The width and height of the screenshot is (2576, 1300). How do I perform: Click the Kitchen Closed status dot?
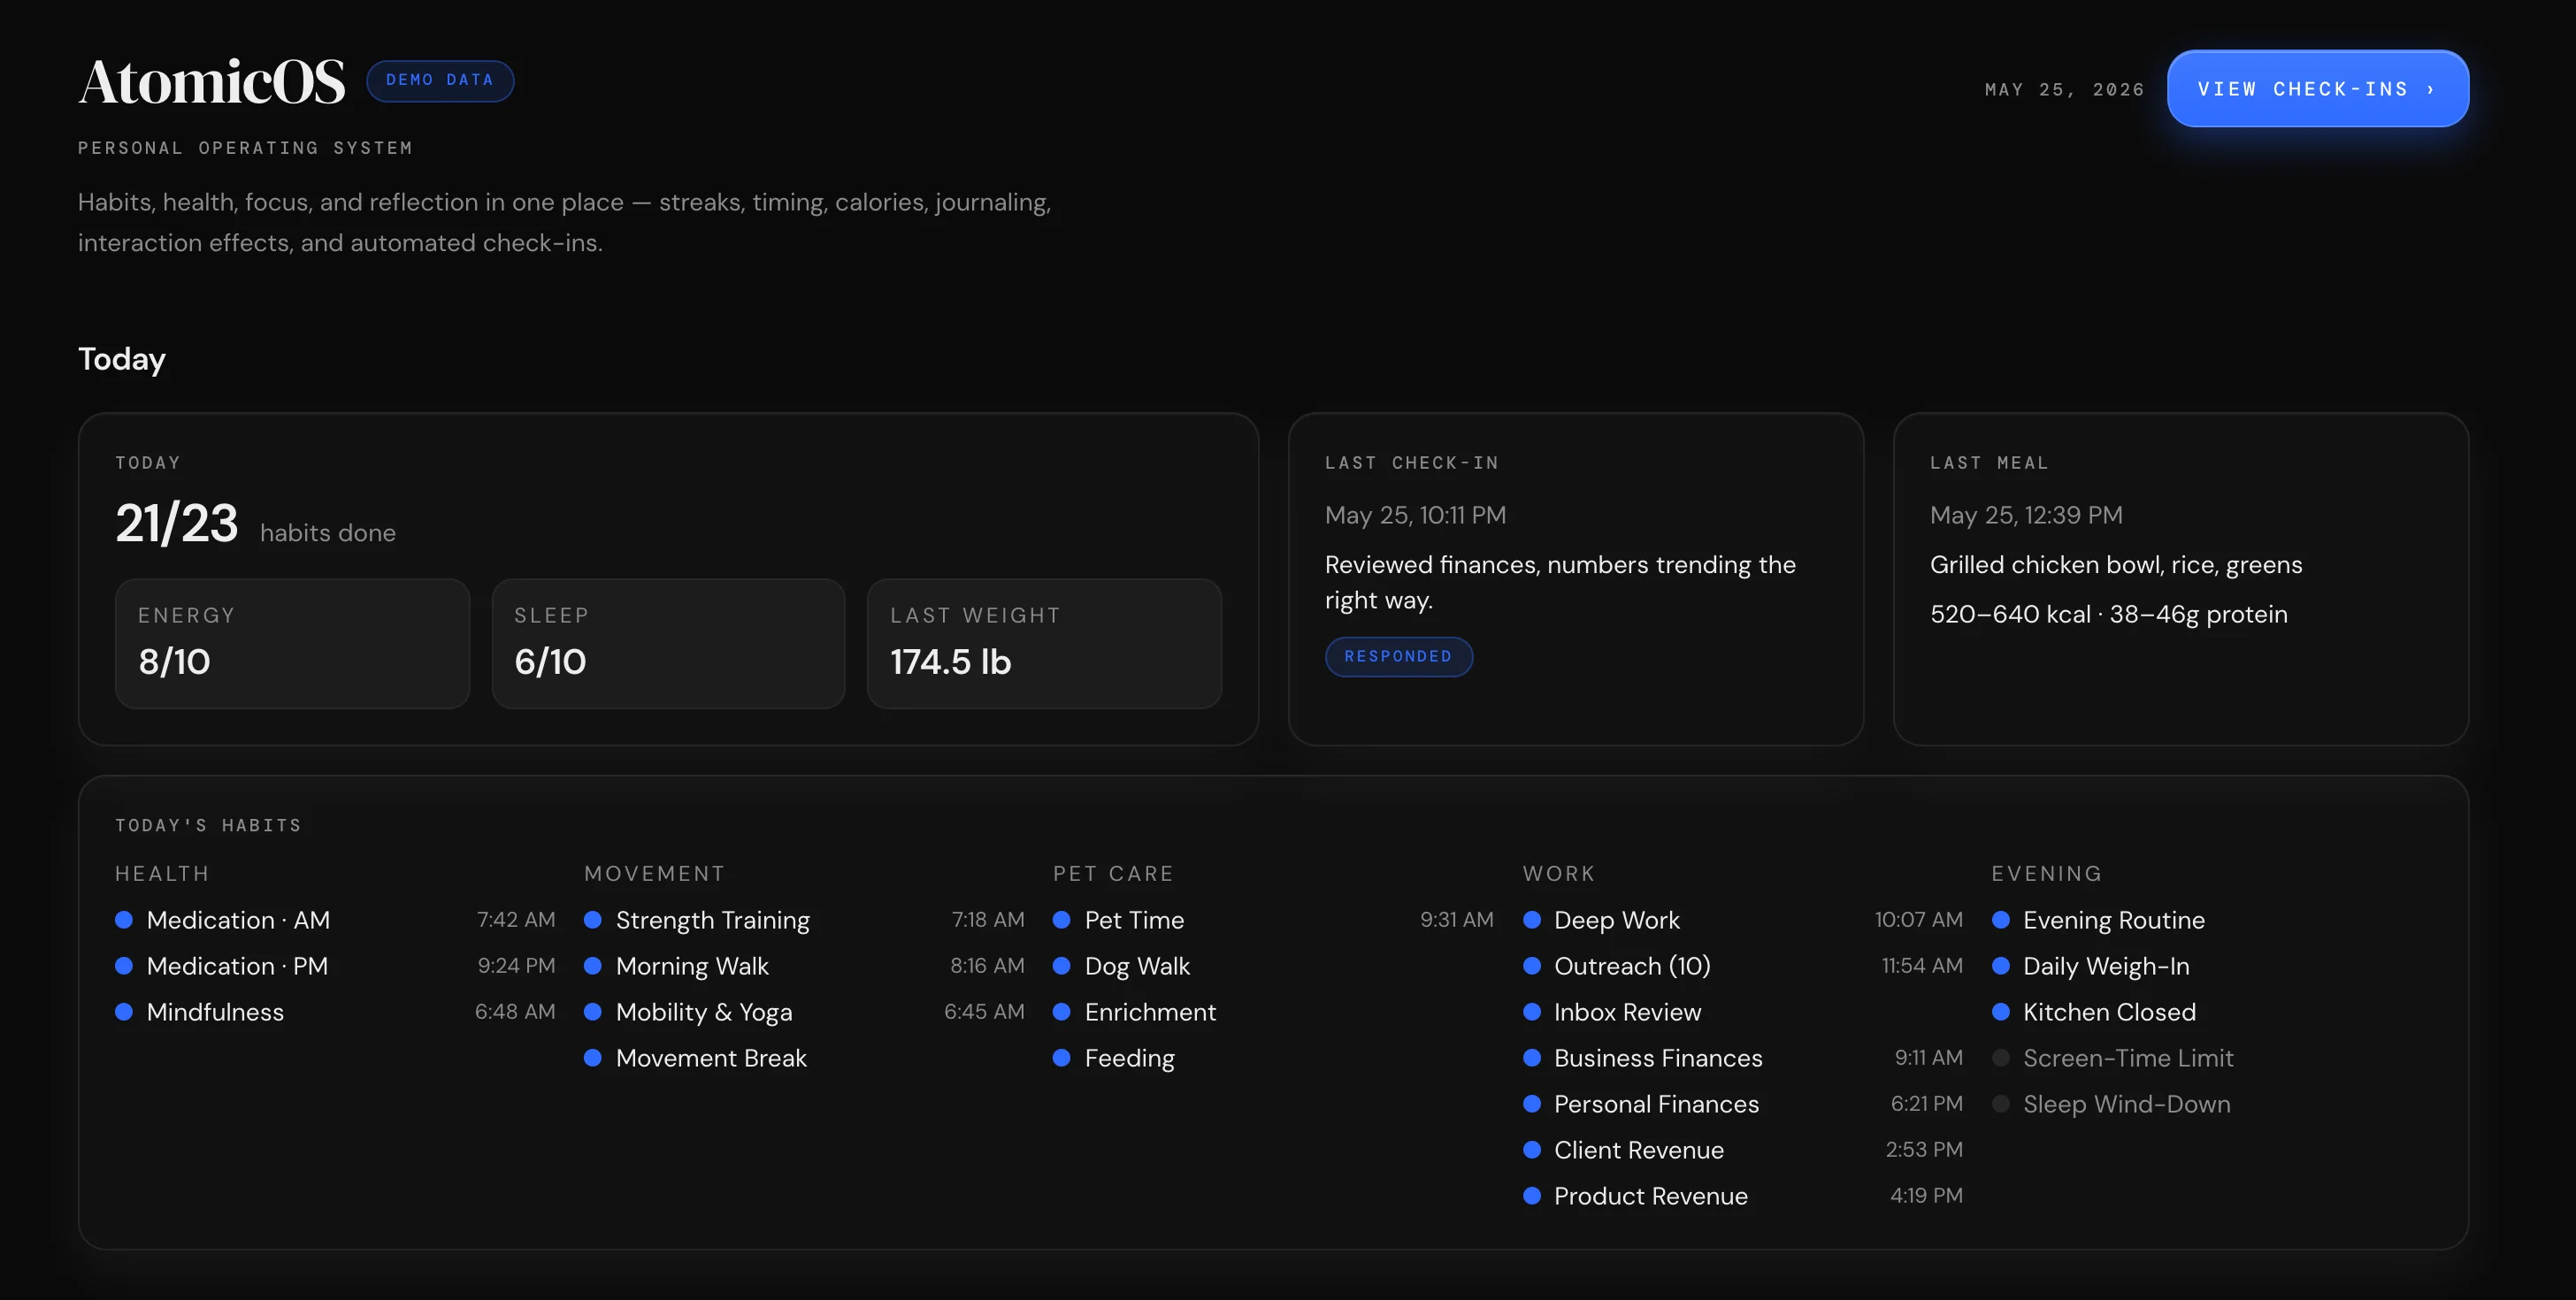(x=2001, y=1012)
